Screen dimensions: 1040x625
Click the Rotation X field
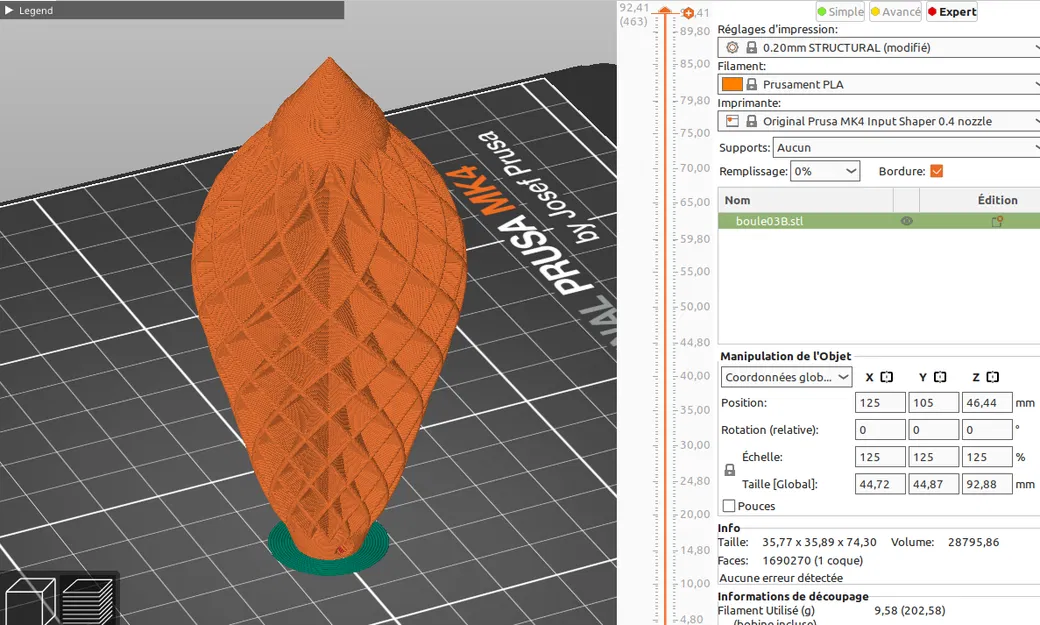point(880,430)
